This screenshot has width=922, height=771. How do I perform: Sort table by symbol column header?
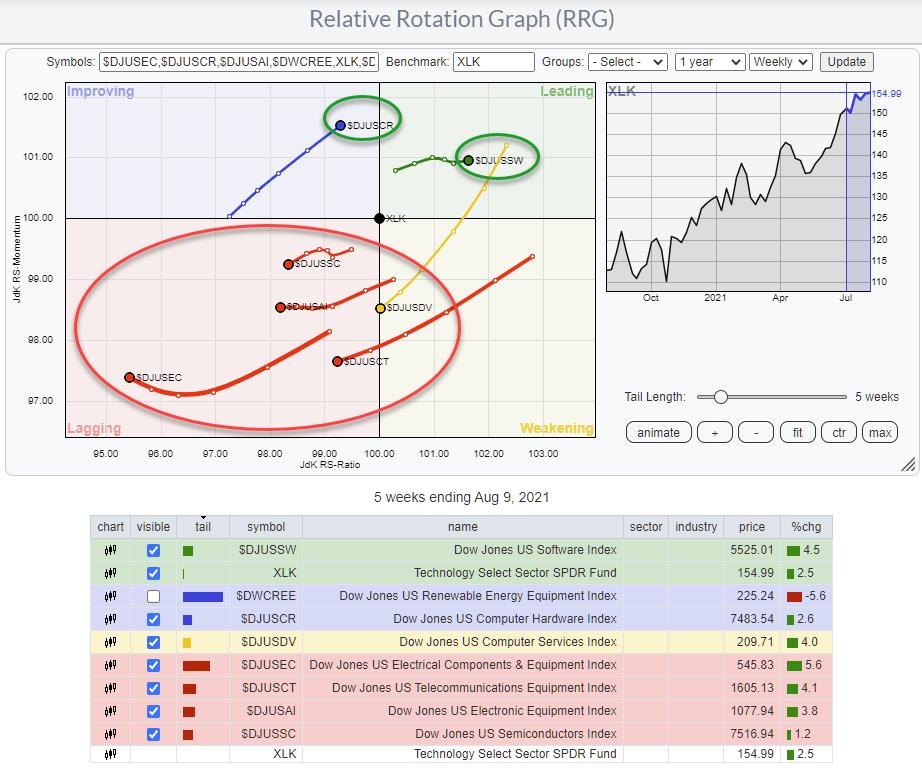pos(266,527)
